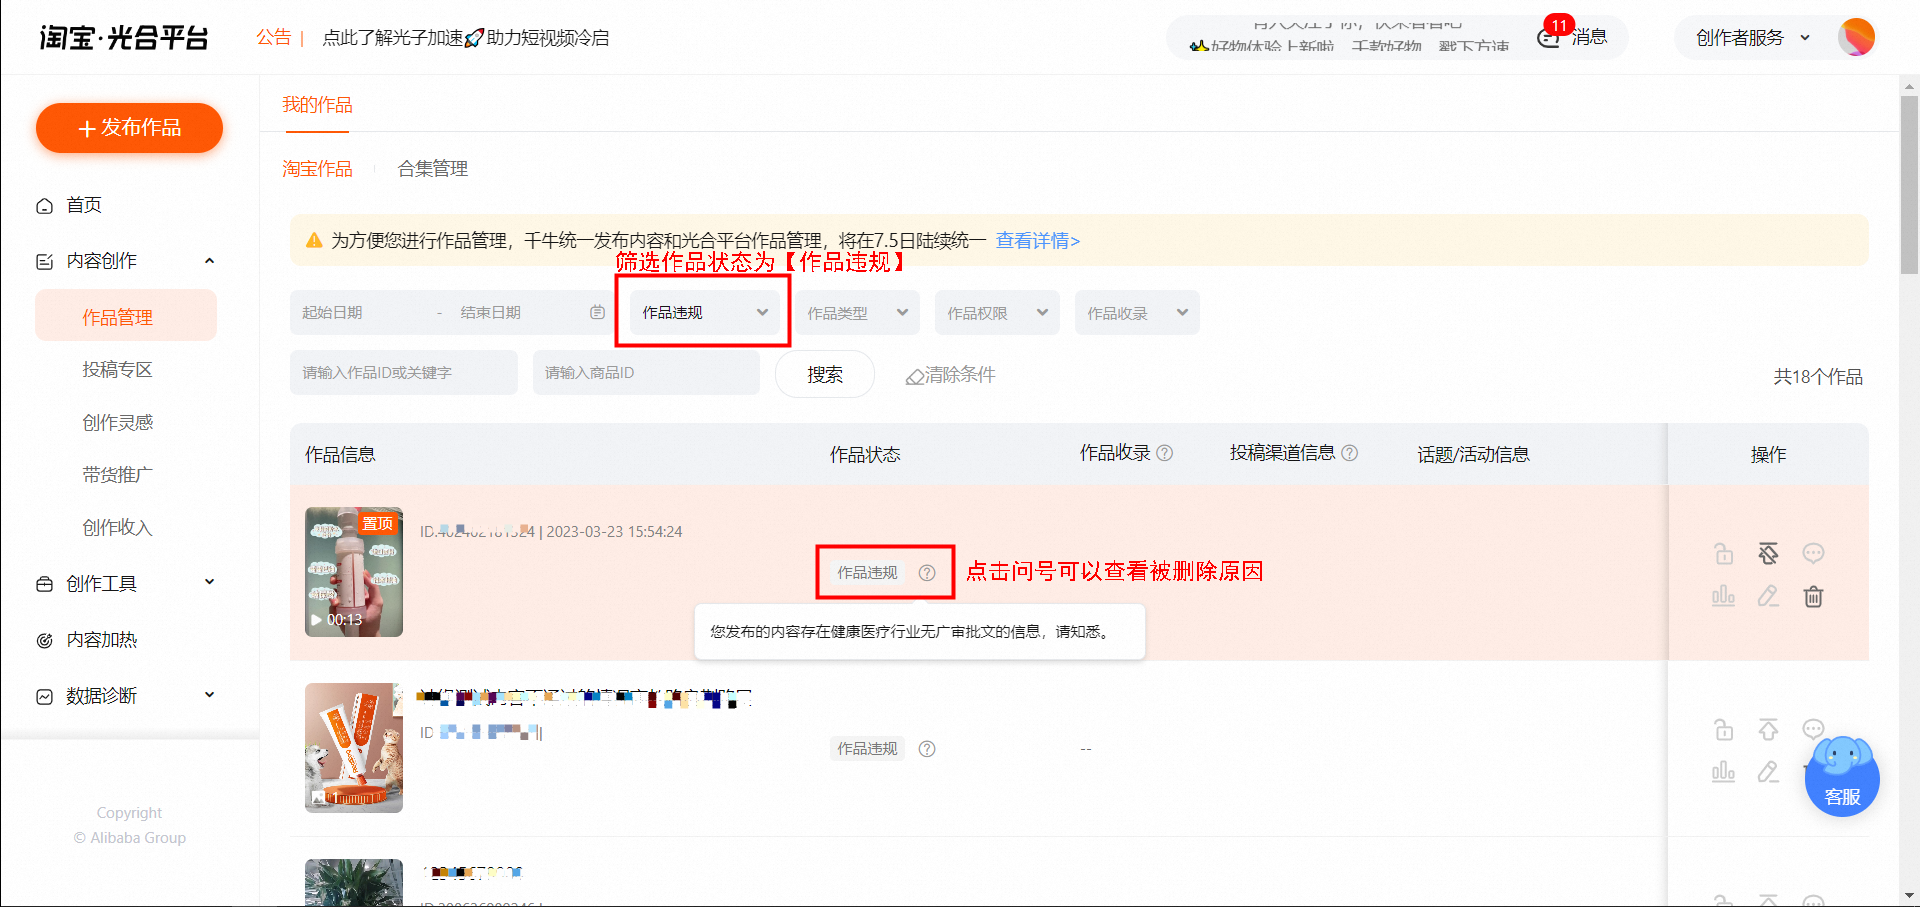Open the 客服 elephant customer service button
The height and width of the screenshot is (907, 1920).
tap(1842, 778)
